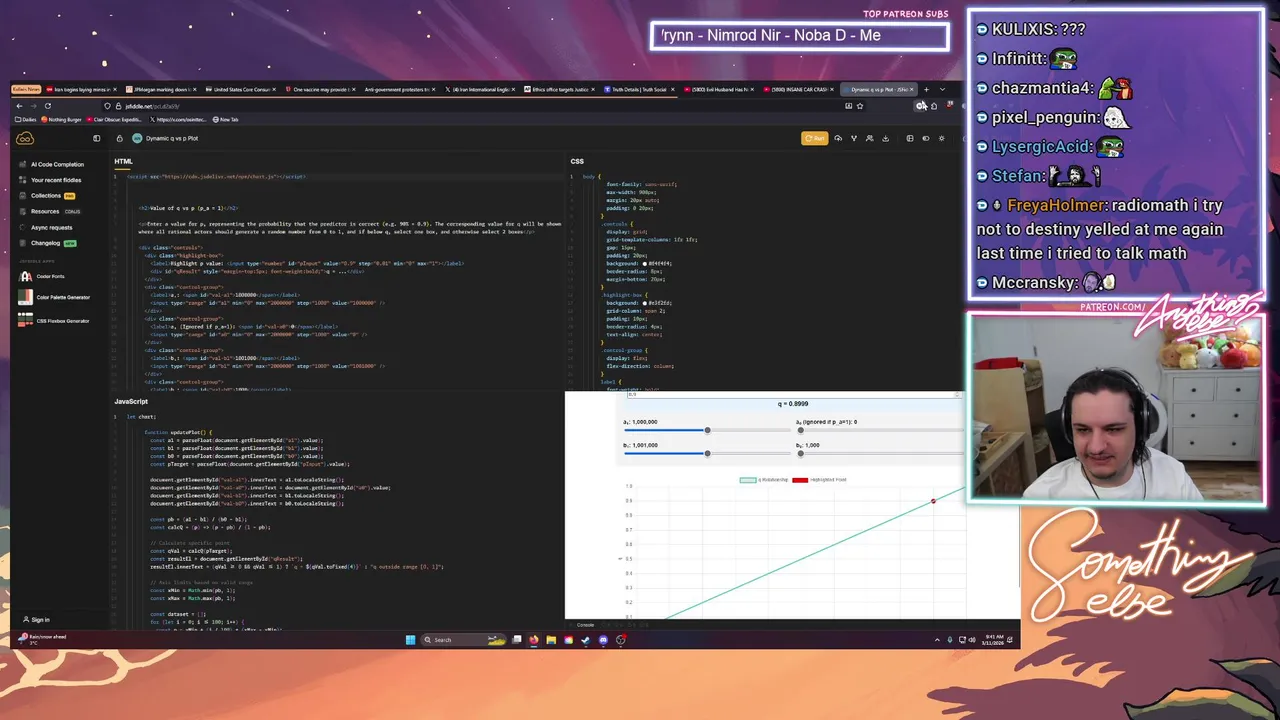Click the Save cloud icon next to Run
The width and height of the screenshot is (1280, 720).
coord(838,138)
